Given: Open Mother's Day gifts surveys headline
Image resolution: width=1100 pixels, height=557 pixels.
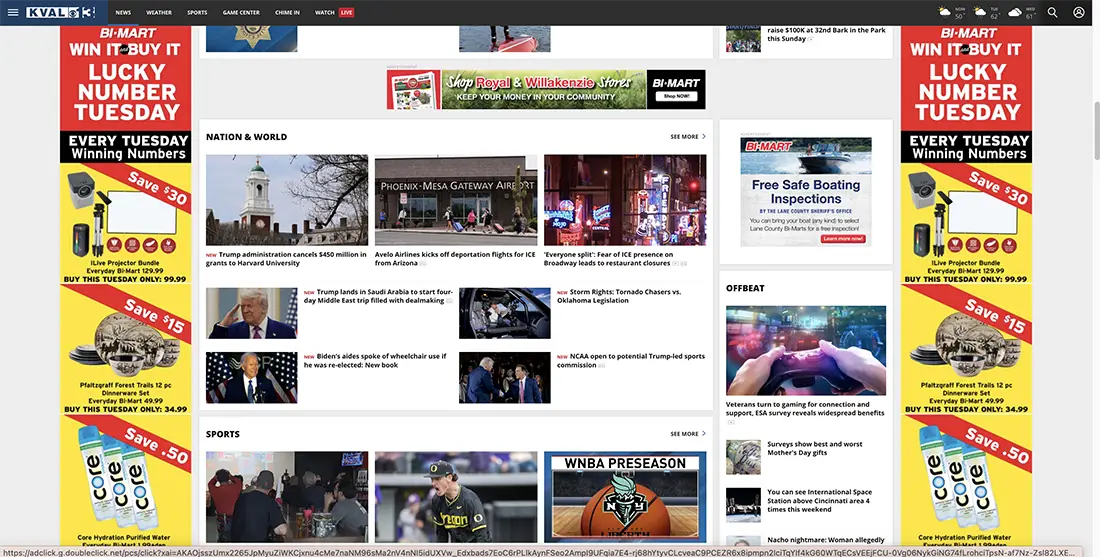Looking at the screenshot, I should (x=814, y=448).
